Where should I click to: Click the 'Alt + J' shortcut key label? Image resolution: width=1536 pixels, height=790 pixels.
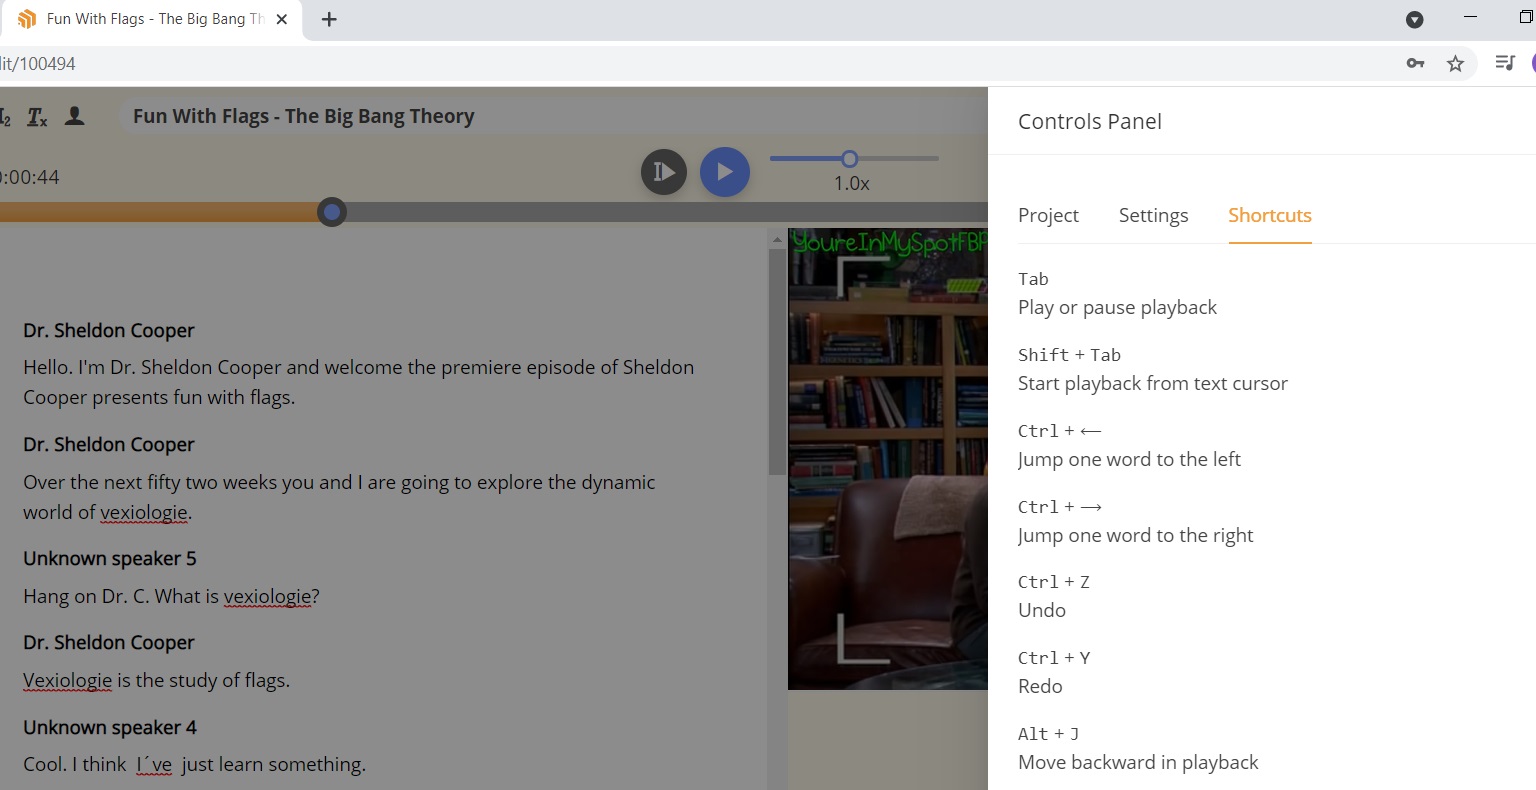(1048, 734)
